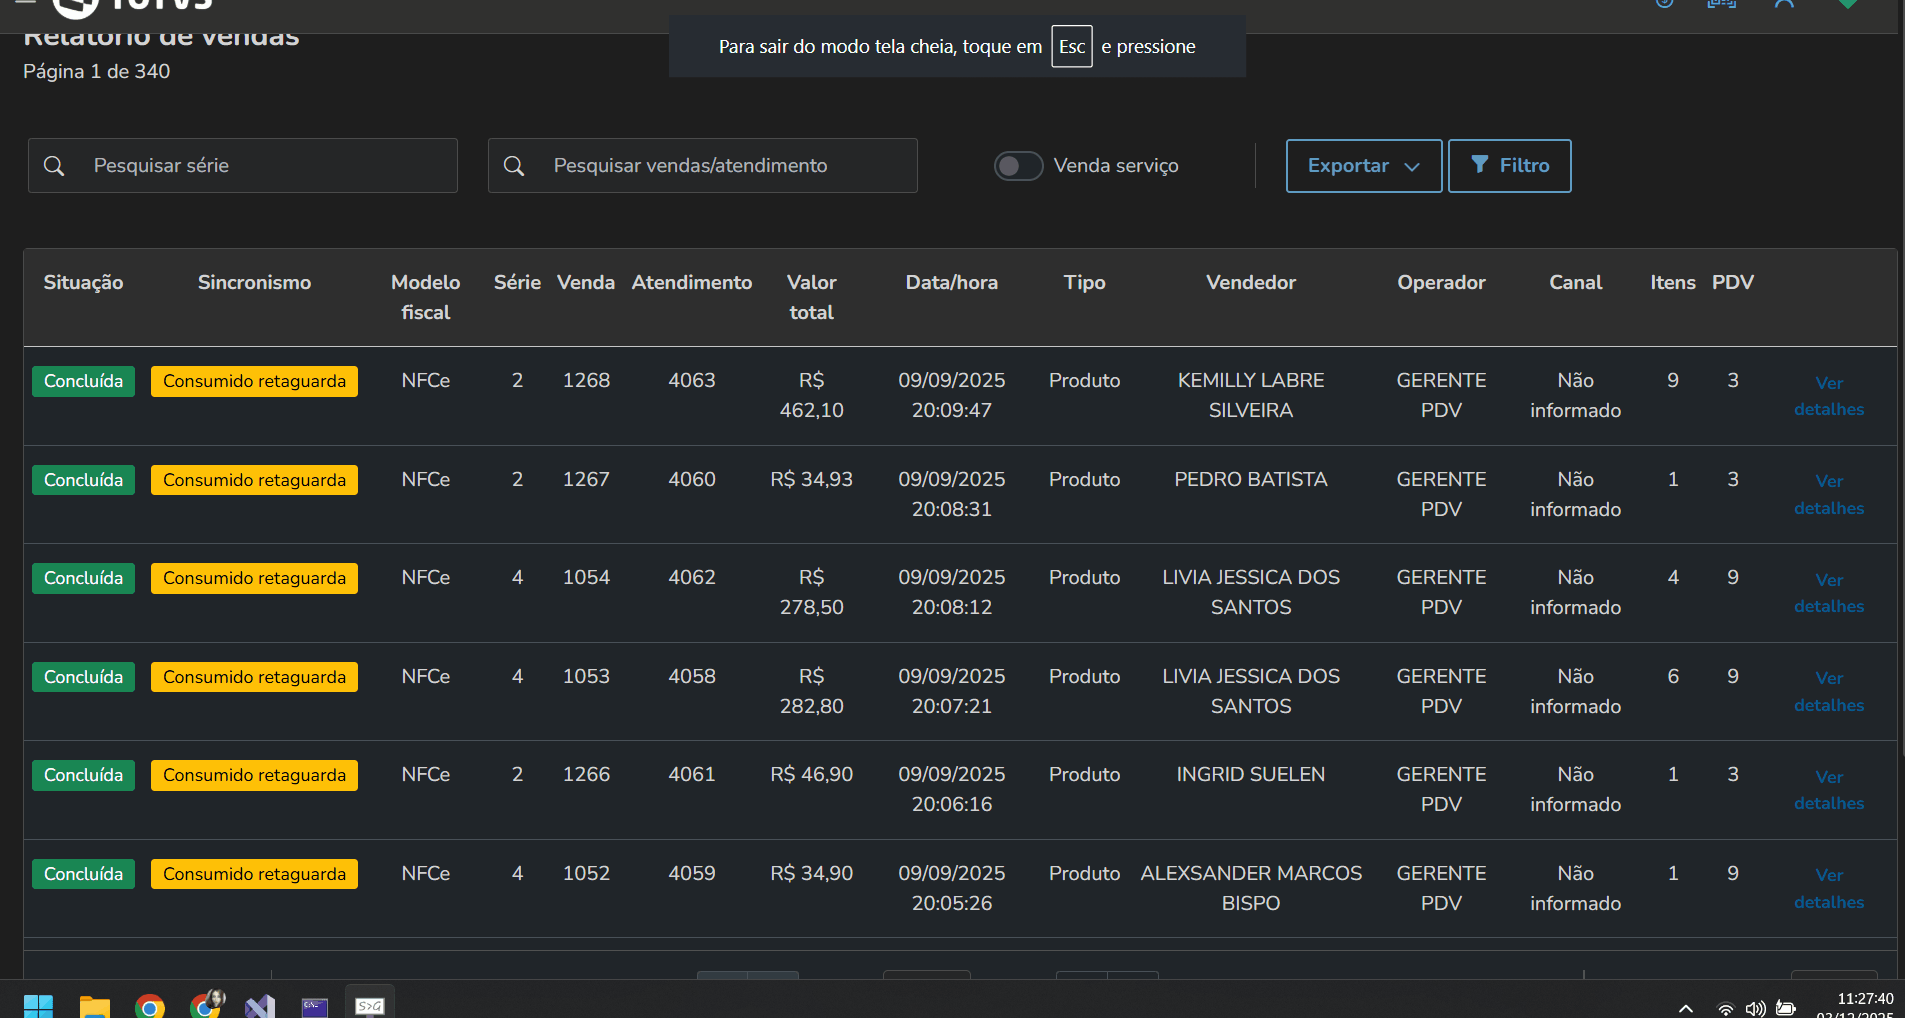
Task: View details of sale 1266
Action: click(1829, 790)
